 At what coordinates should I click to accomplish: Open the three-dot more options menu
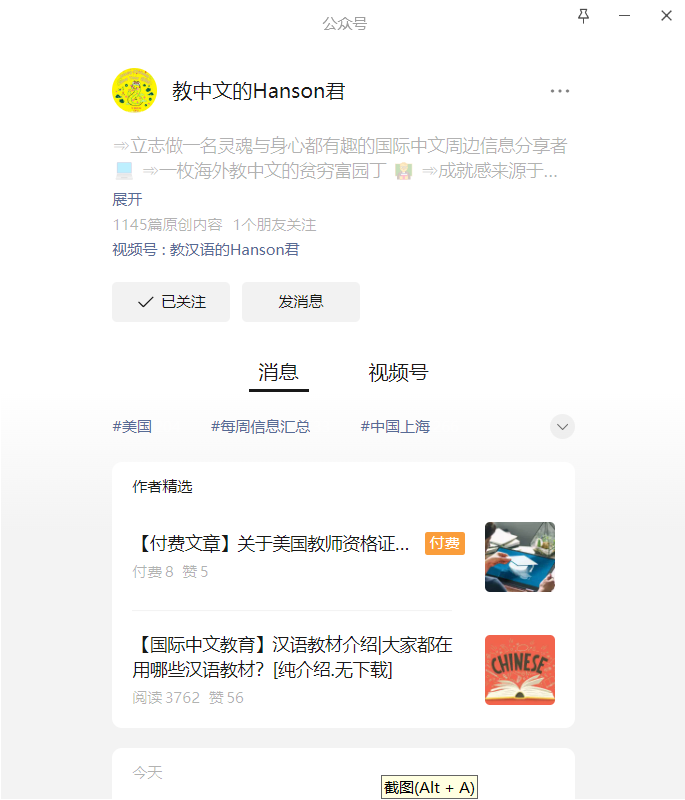[x=560, y=91]
